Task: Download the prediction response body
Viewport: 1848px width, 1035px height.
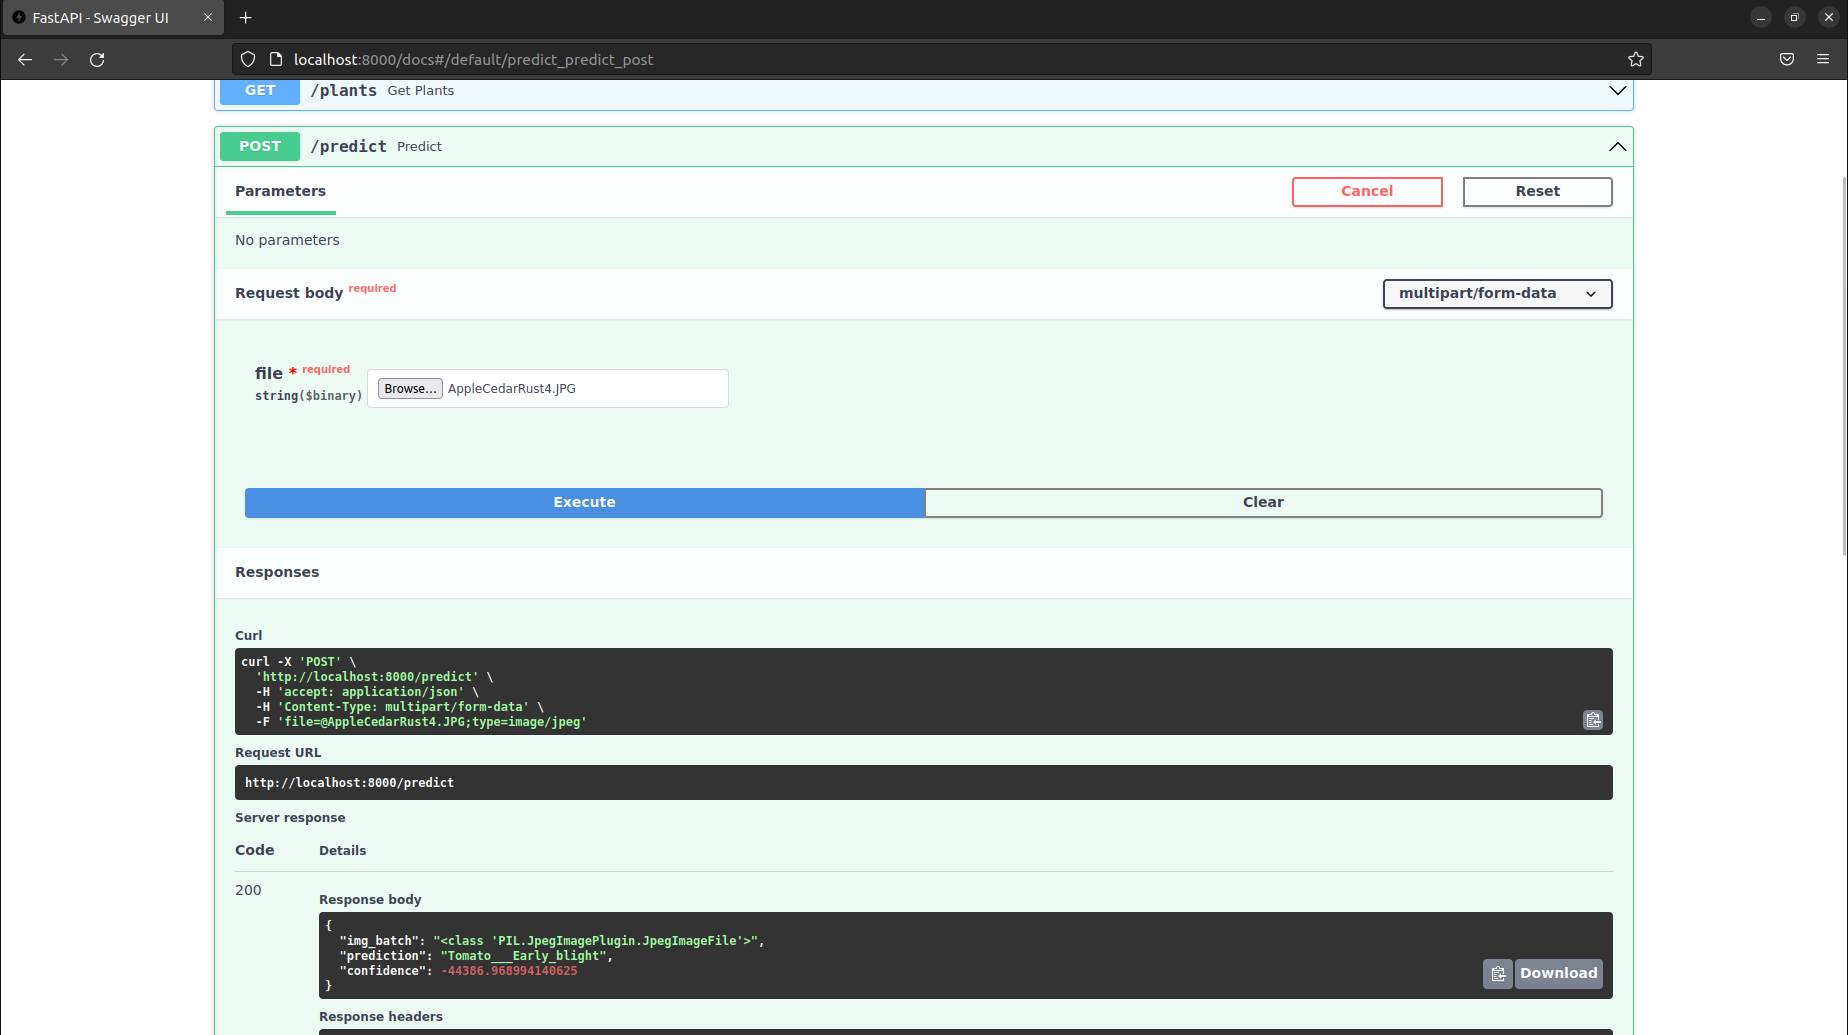Action: tap(1557, 973)
